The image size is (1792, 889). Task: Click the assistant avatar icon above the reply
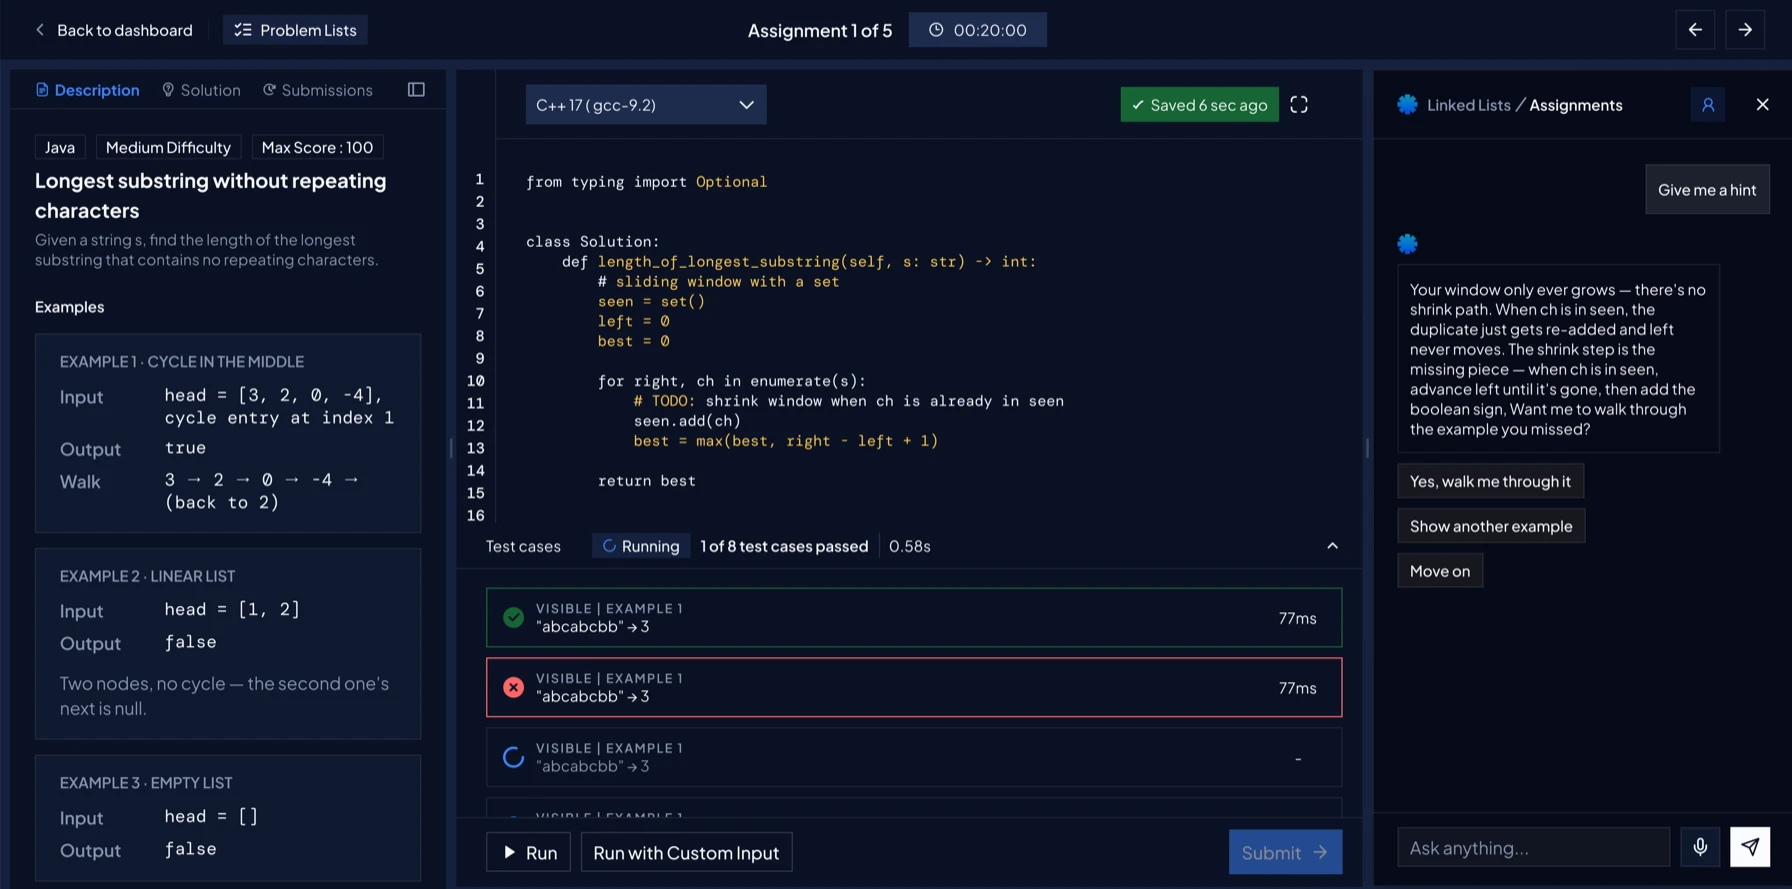[x=1407, y=244]
